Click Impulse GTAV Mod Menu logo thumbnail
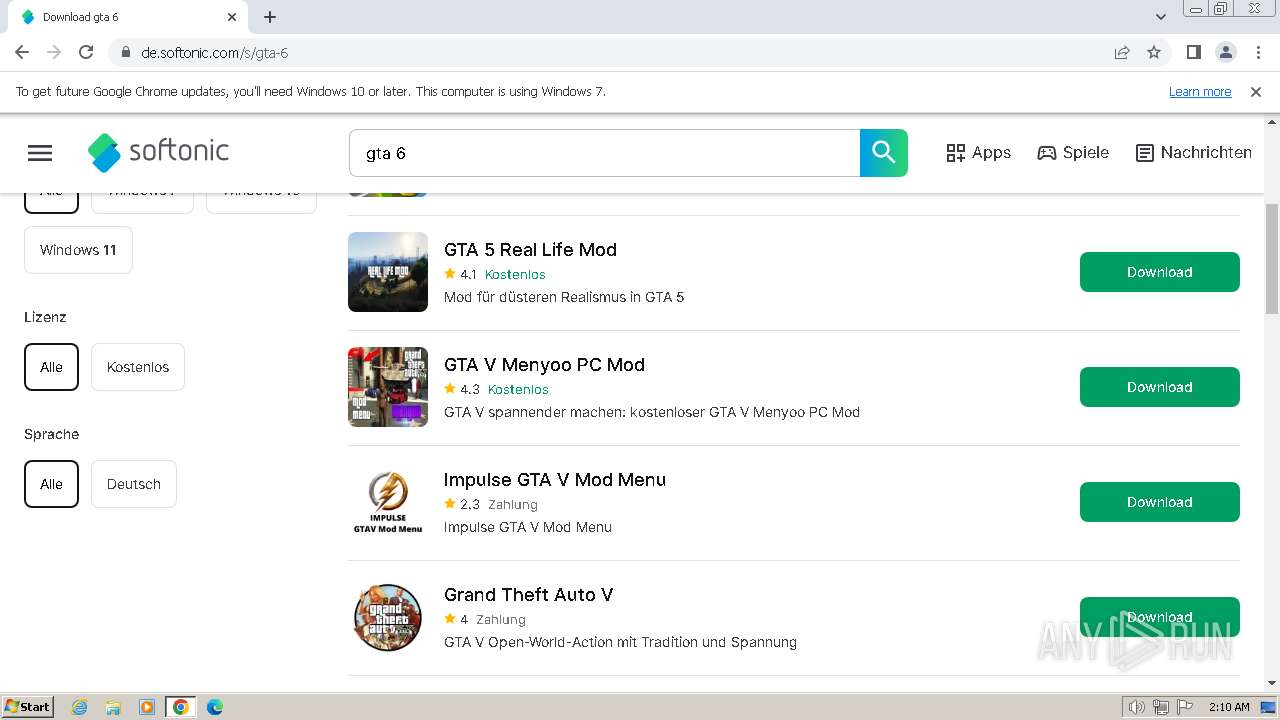 pyautogui.click(x=388, y=502)
